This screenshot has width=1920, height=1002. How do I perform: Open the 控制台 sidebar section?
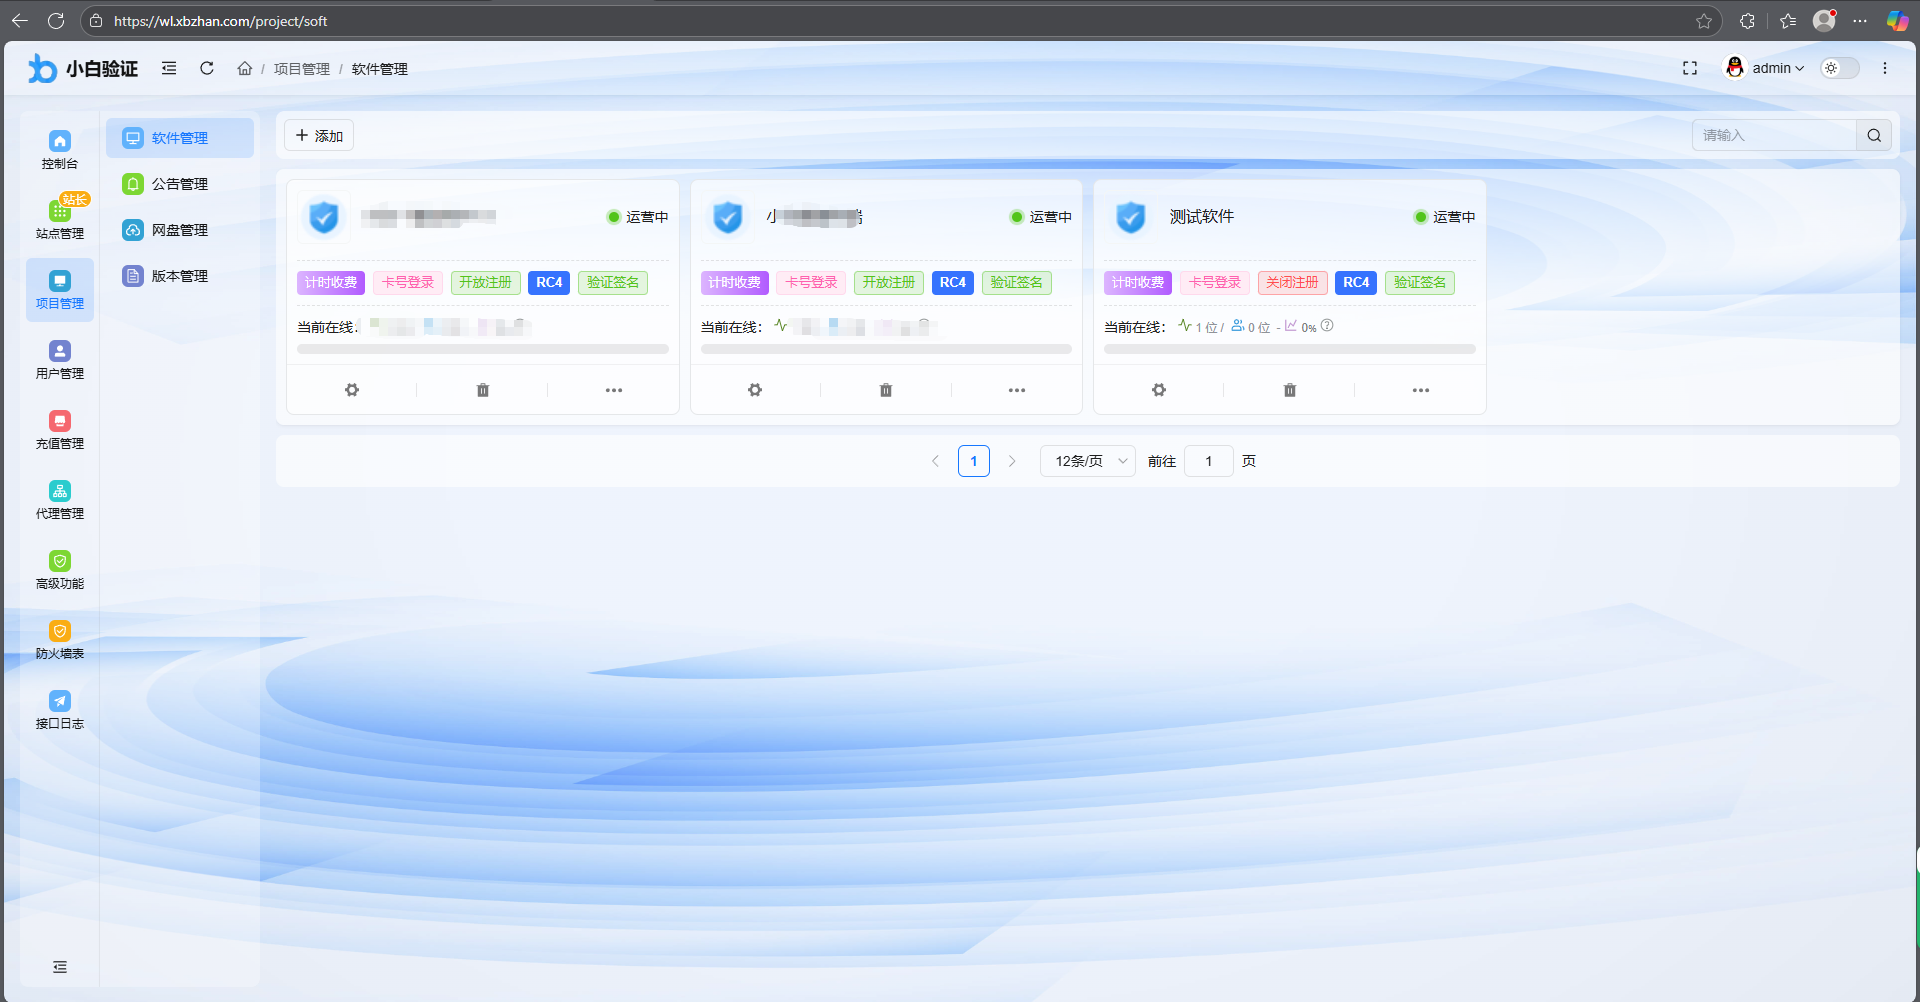tap(60, 148)
